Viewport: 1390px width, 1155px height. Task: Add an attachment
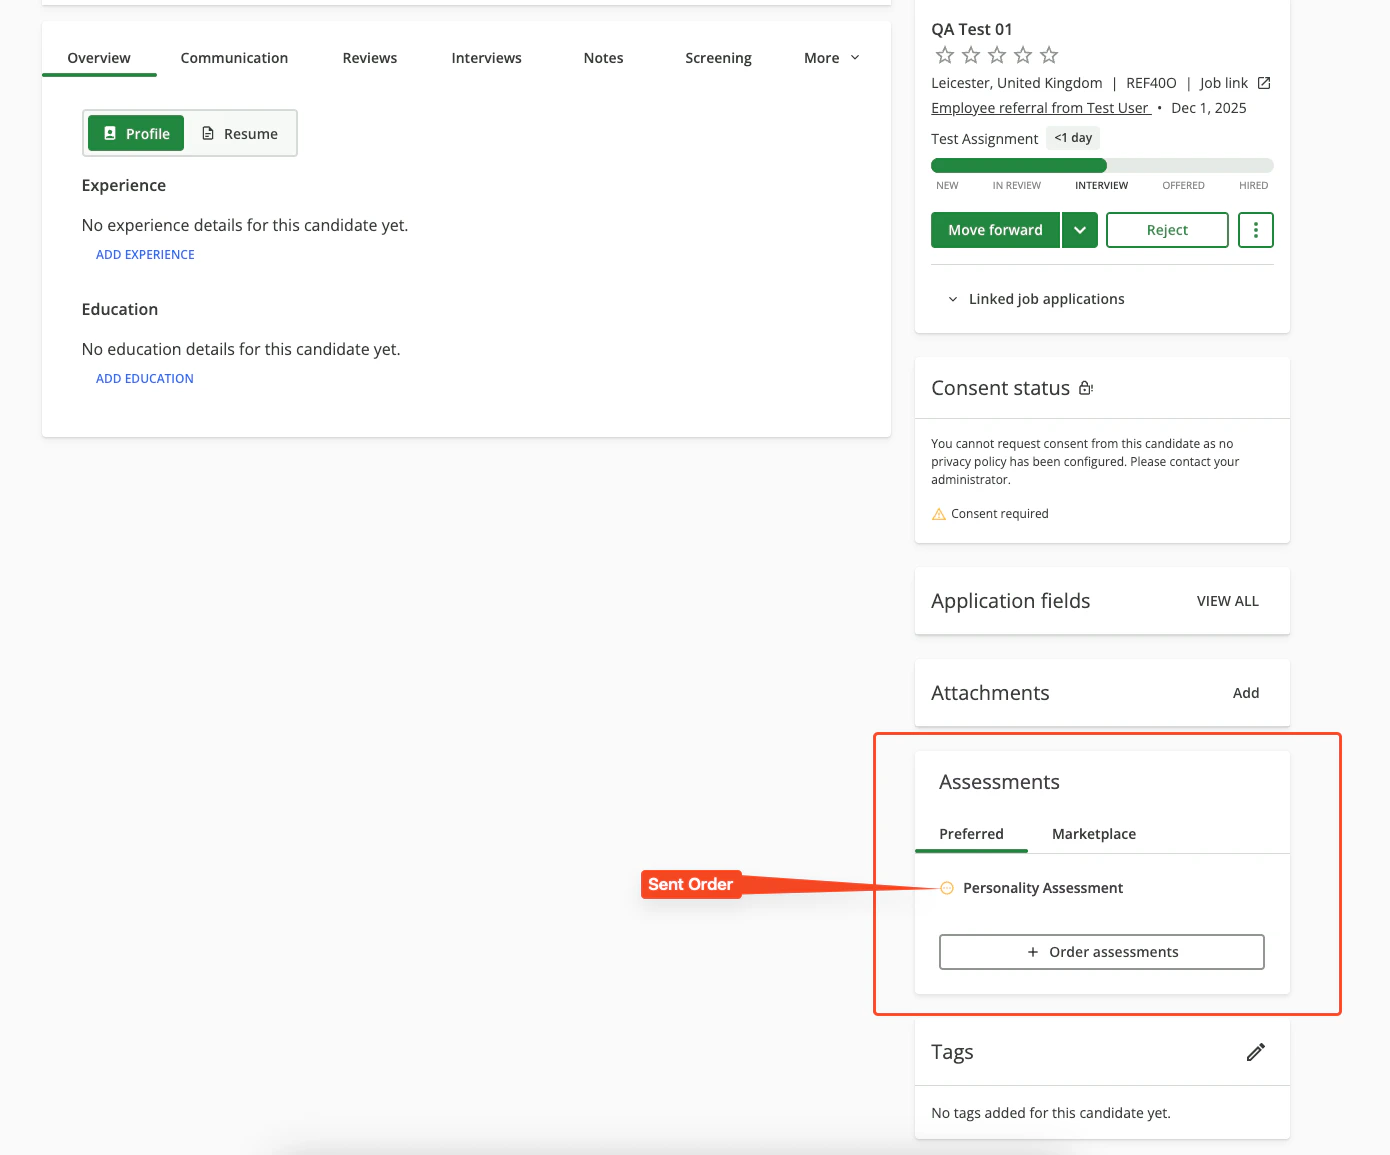1246,693
